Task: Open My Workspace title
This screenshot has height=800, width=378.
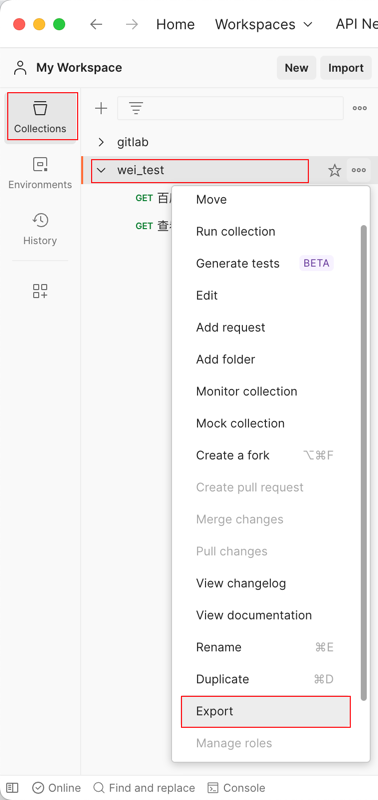Action: point(79,68)
